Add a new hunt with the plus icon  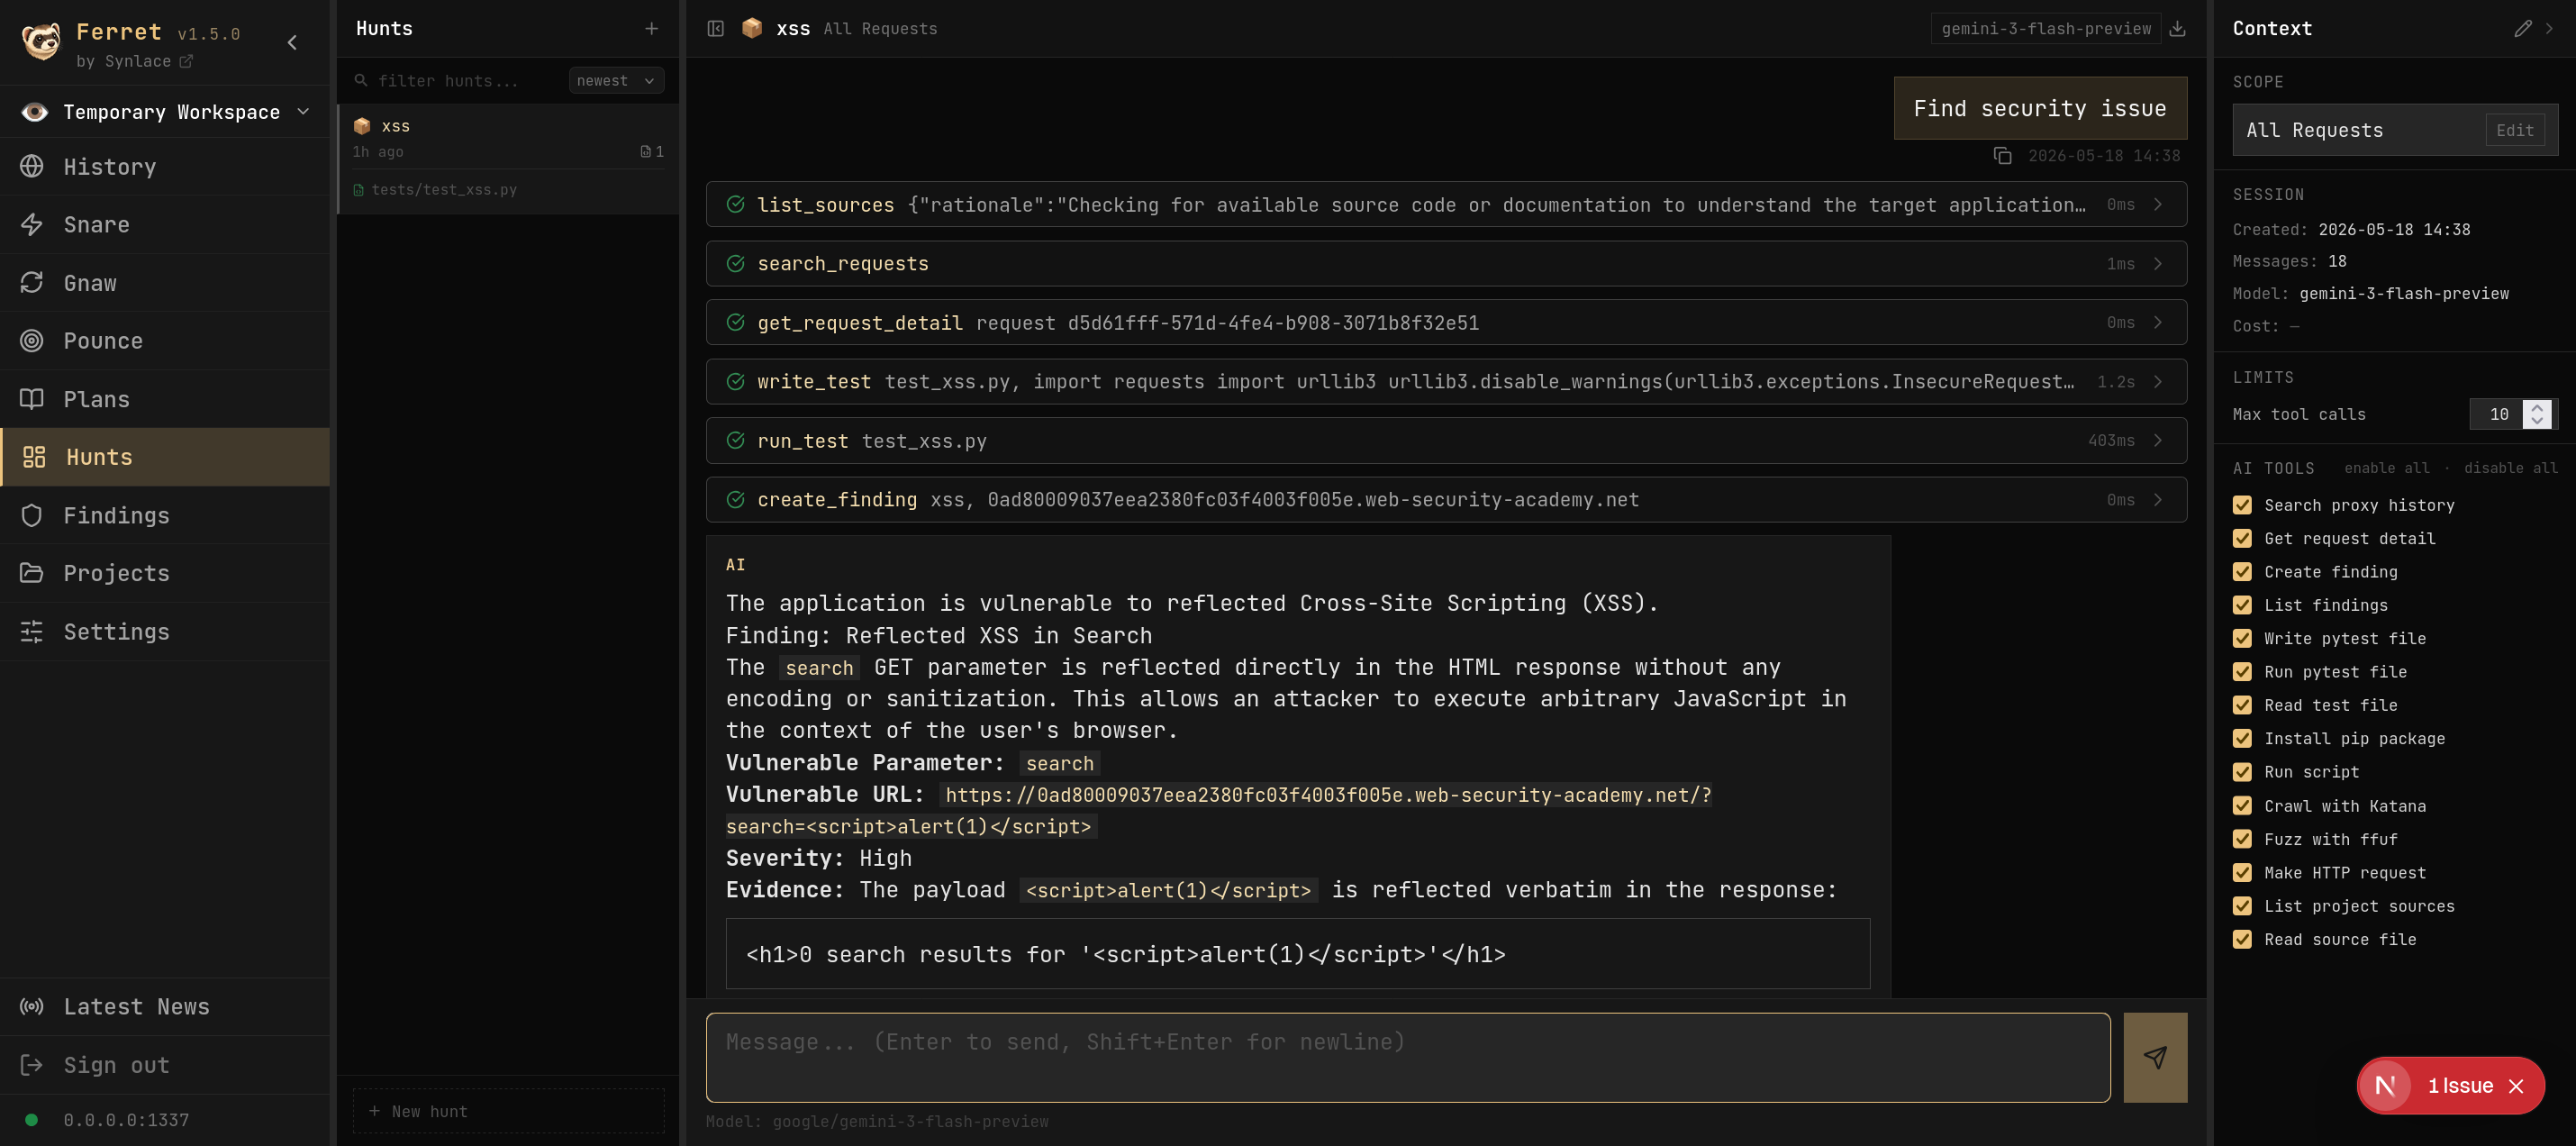pos(651,29)
